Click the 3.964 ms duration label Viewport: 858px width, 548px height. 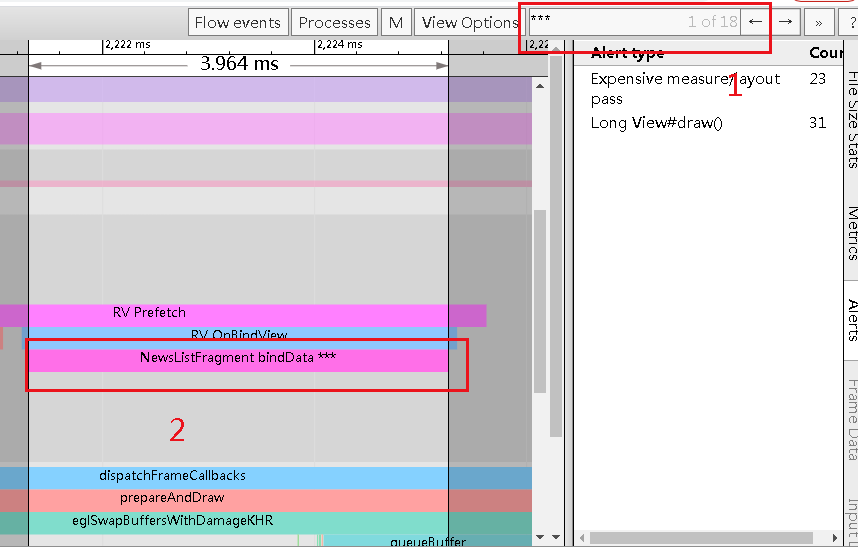click(239, 64)
